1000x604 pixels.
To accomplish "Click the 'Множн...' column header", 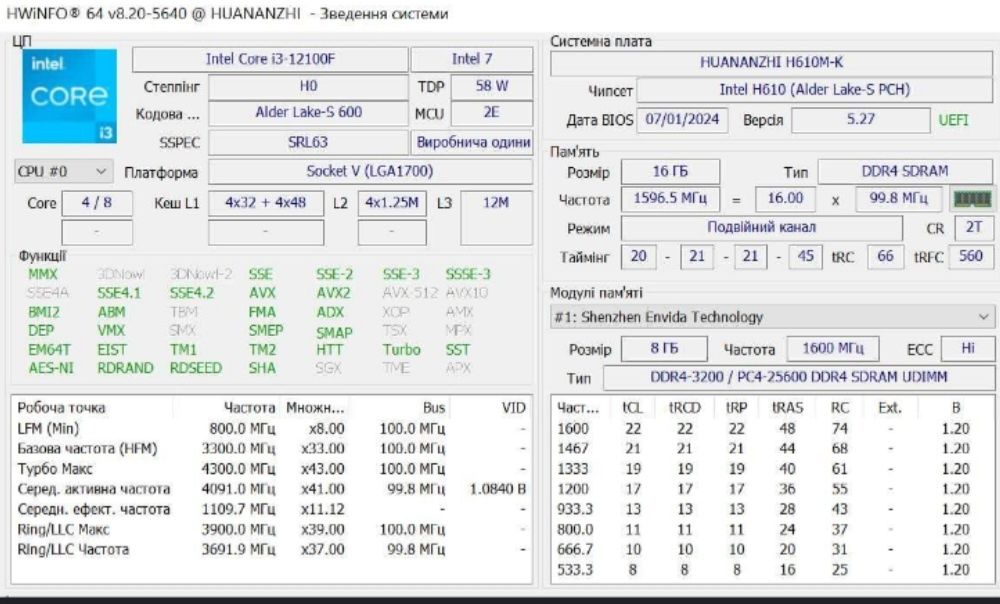I will click(315, 408).
